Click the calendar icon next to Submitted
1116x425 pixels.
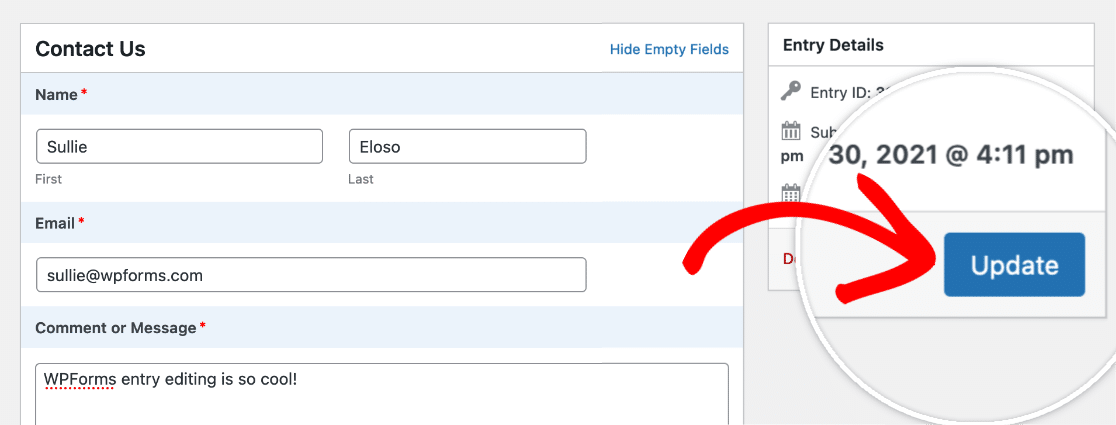coord(791,131)
